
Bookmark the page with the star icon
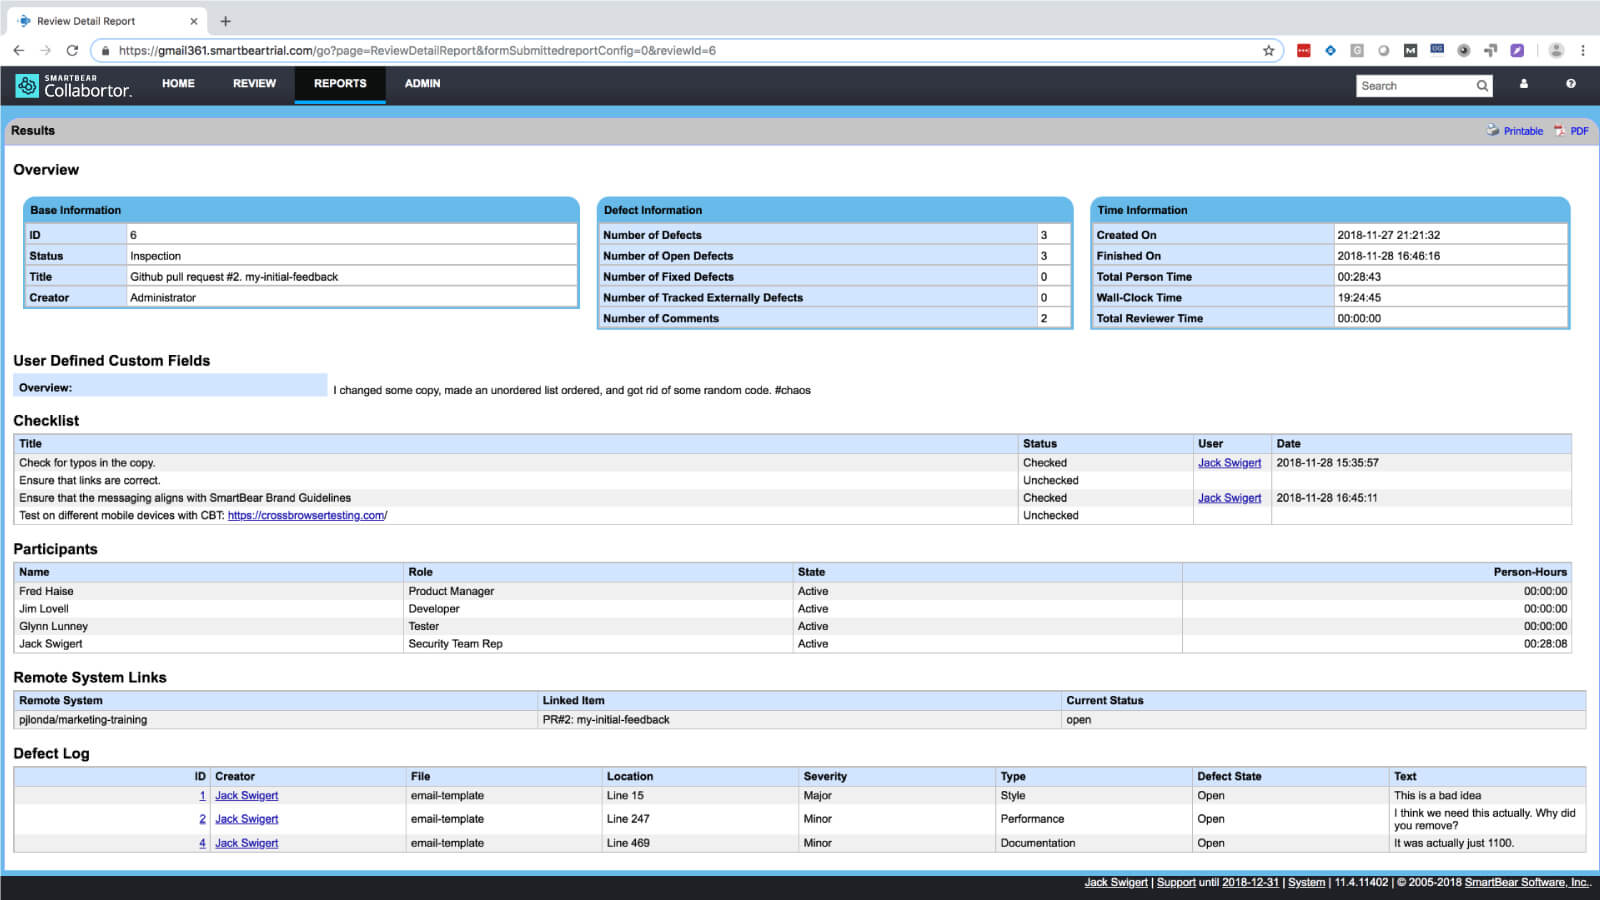pyautogui.click(x=1268, y=50)
